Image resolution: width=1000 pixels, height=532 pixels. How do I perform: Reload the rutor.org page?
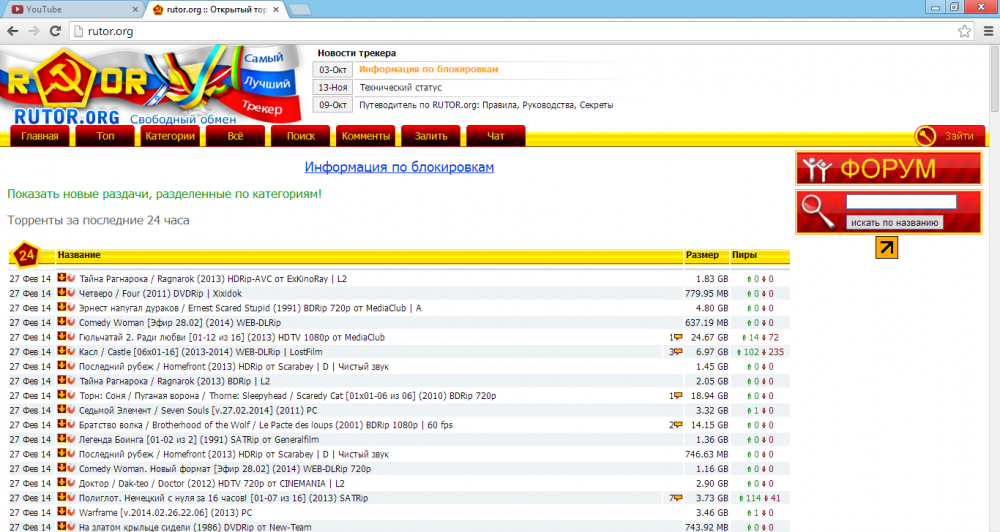pos(55,31)
